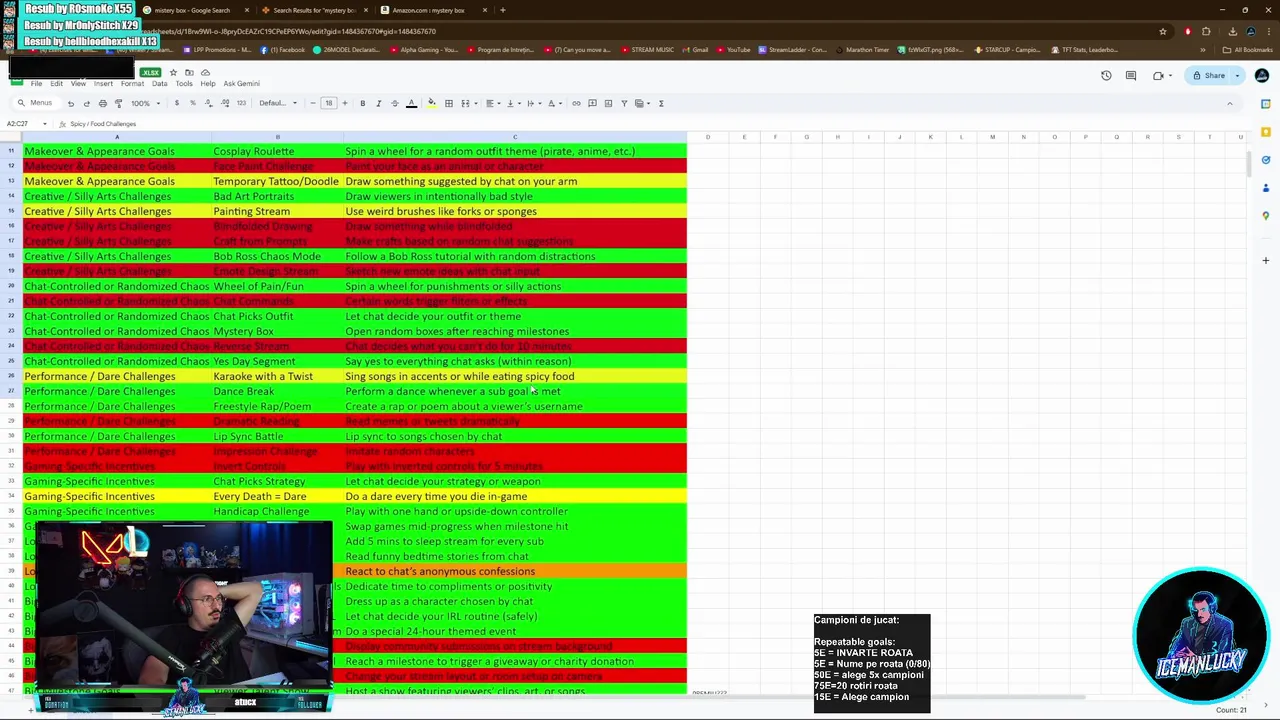1280x720 pixels.
Task: Apply percent format icon
Action: (193, 103)
